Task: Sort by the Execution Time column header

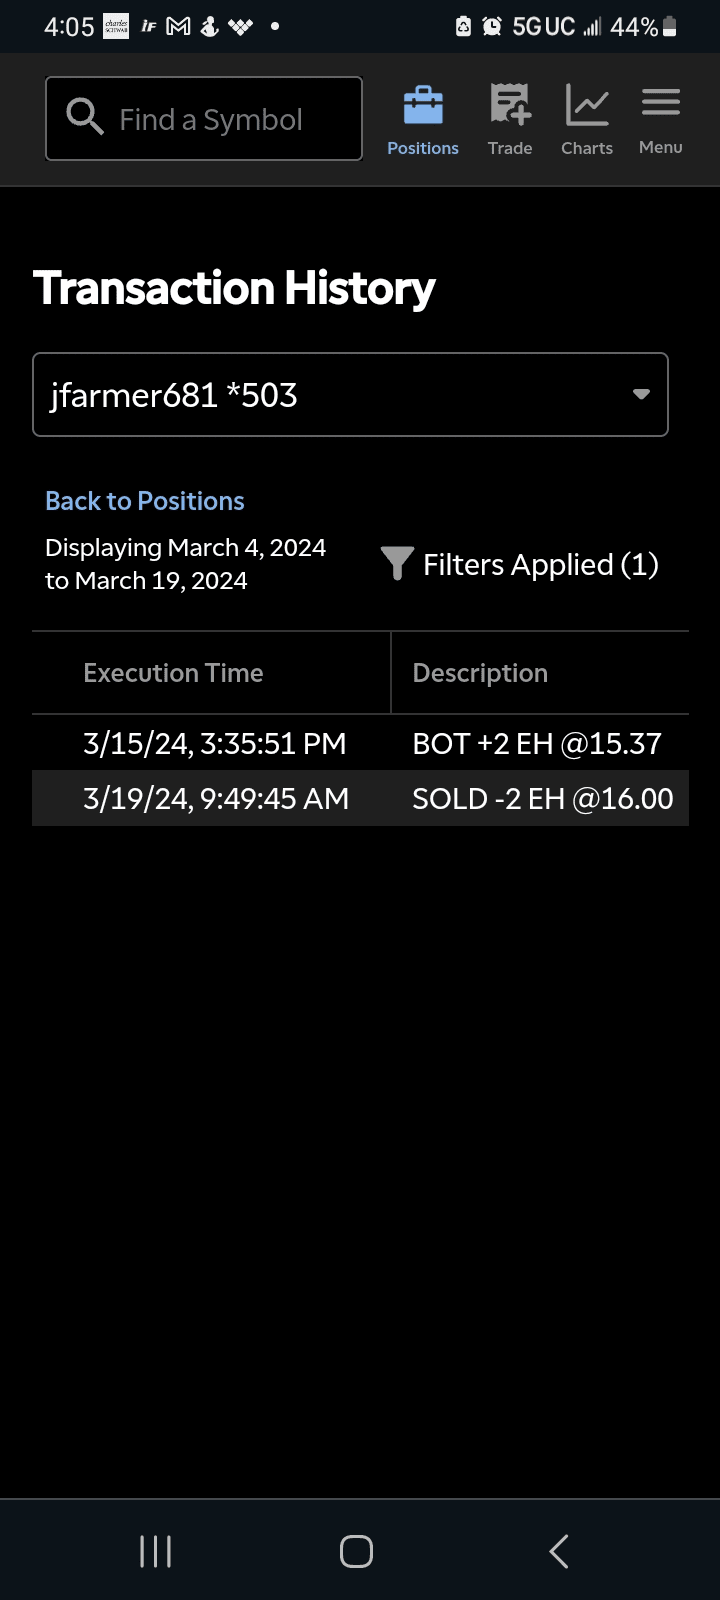Action: coord(173,673)
